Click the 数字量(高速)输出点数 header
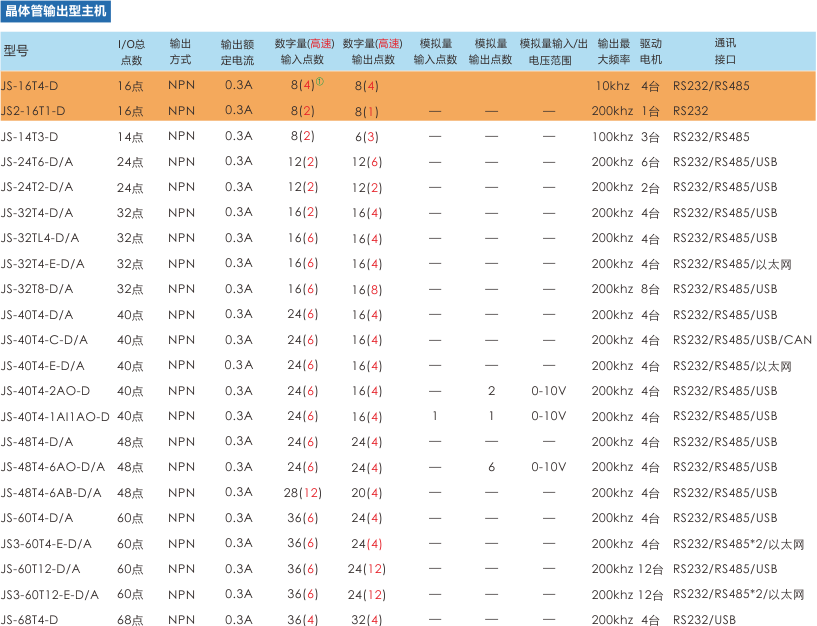 click(373, 52)
